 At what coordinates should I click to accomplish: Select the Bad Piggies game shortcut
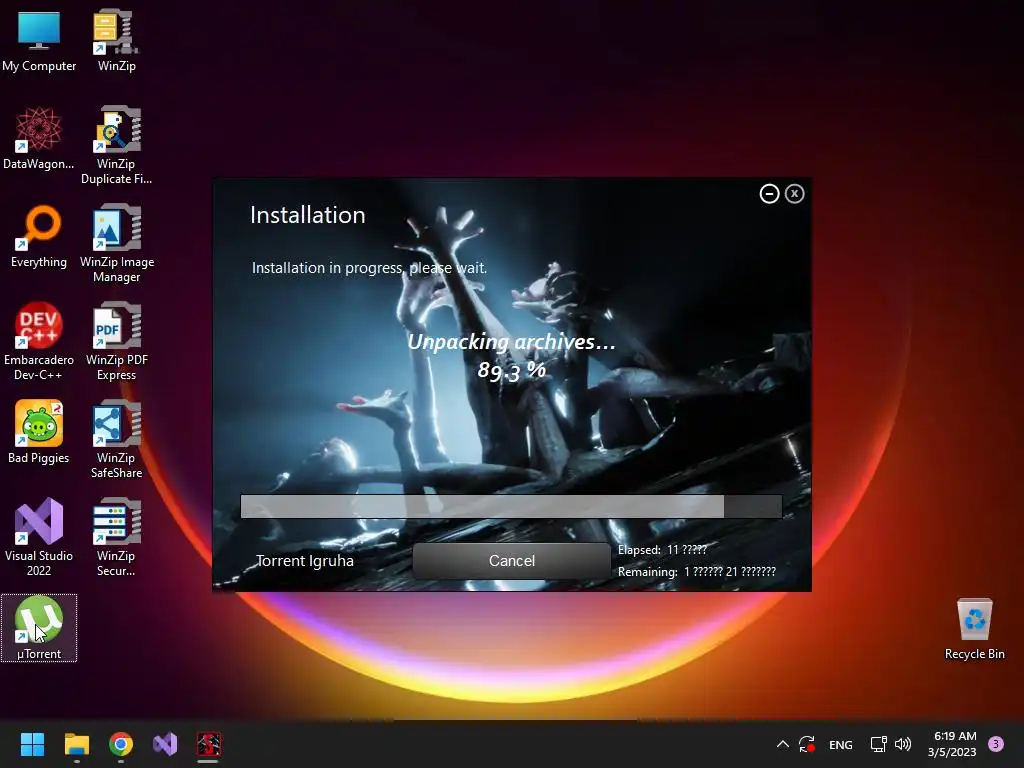tap(39, 432)
